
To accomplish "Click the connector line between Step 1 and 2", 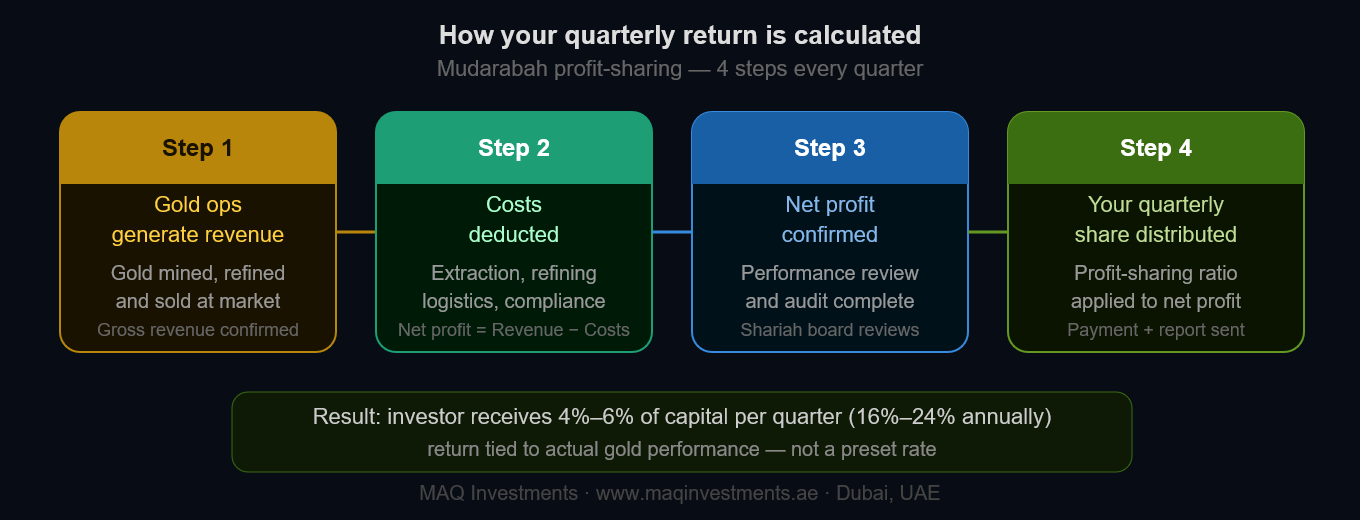I will click(356, 232).
